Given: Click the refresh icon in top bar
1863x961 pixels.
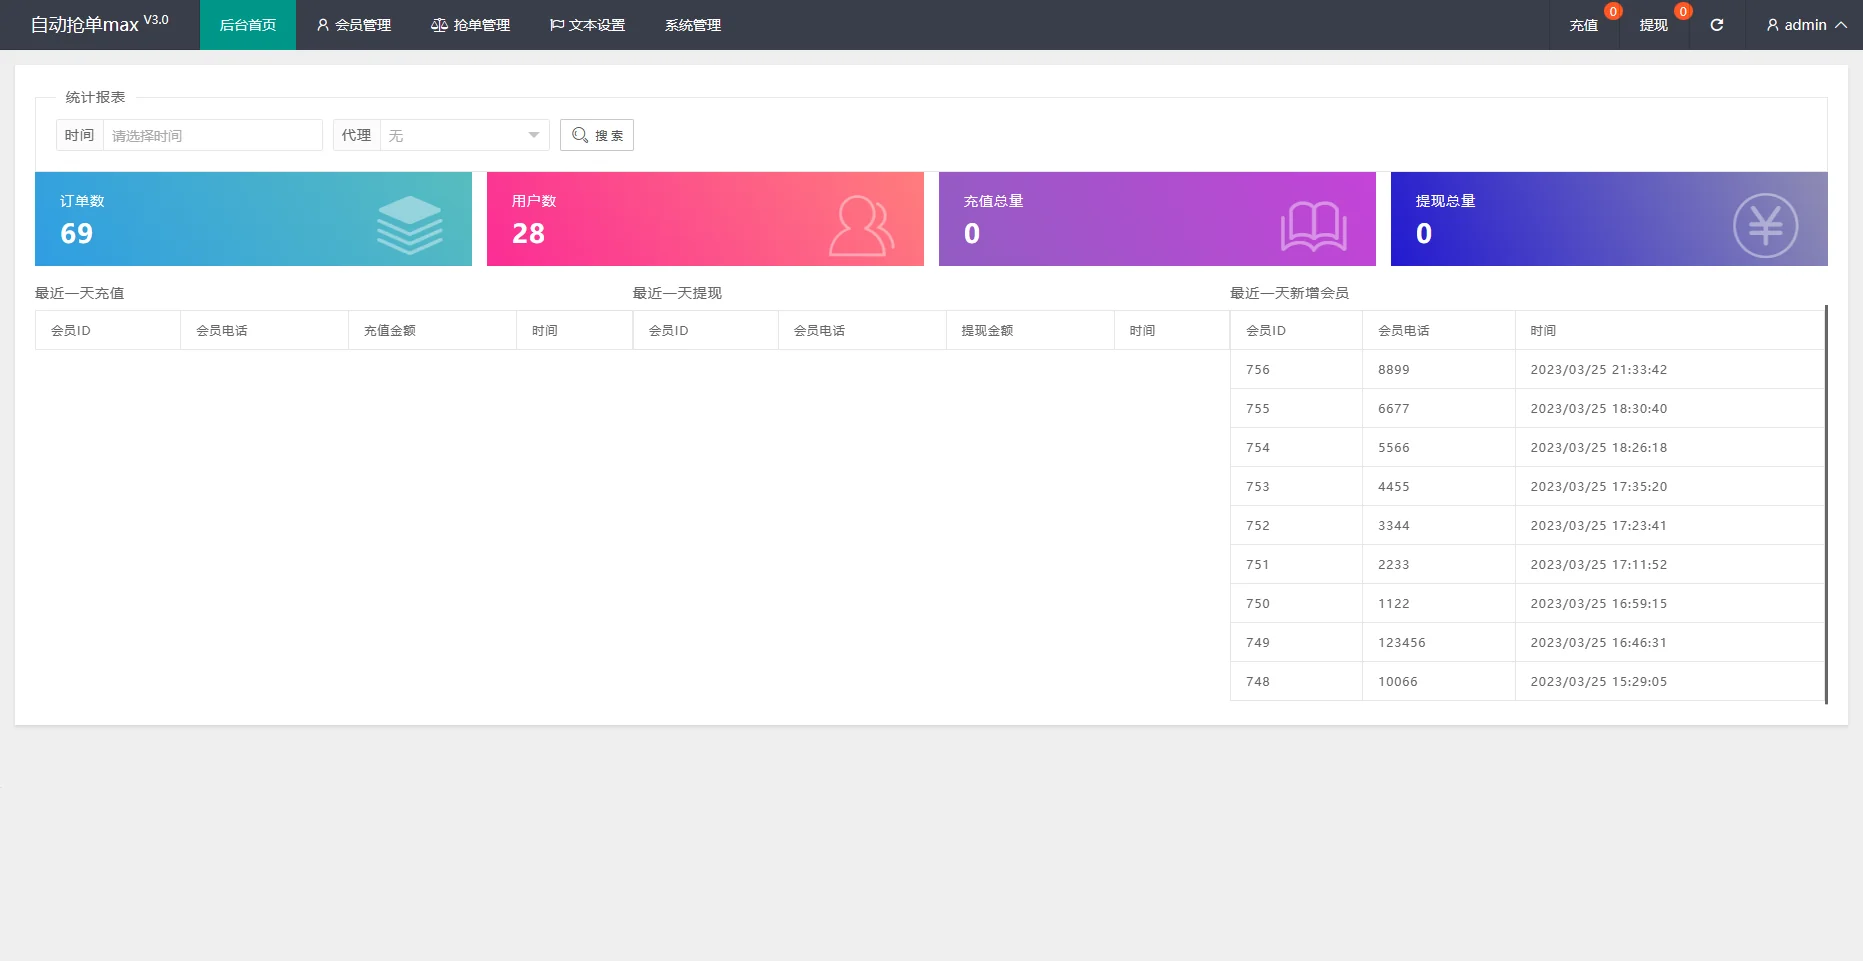Looking at the screenshot, I should (1716, 25).
